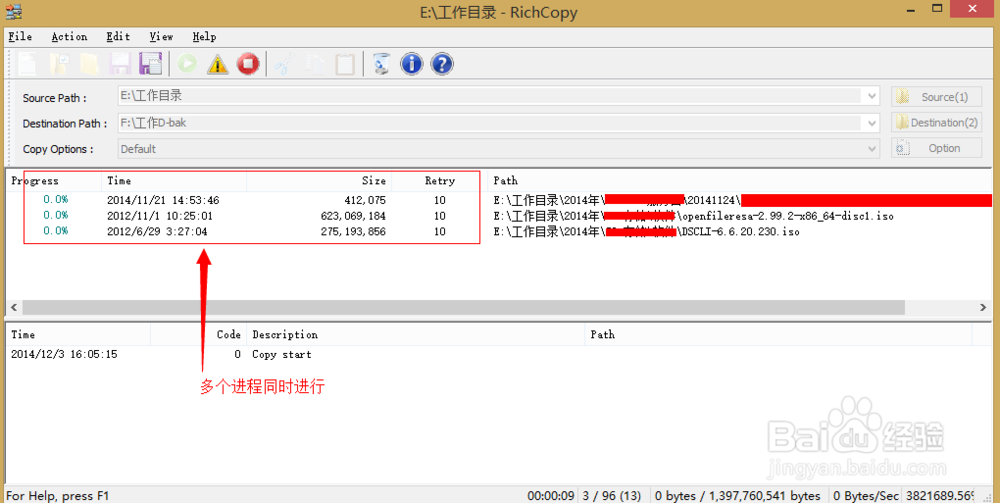Click the size value 275,193,856
Viewport: 1000px width, 503px height.
(353, 231)
